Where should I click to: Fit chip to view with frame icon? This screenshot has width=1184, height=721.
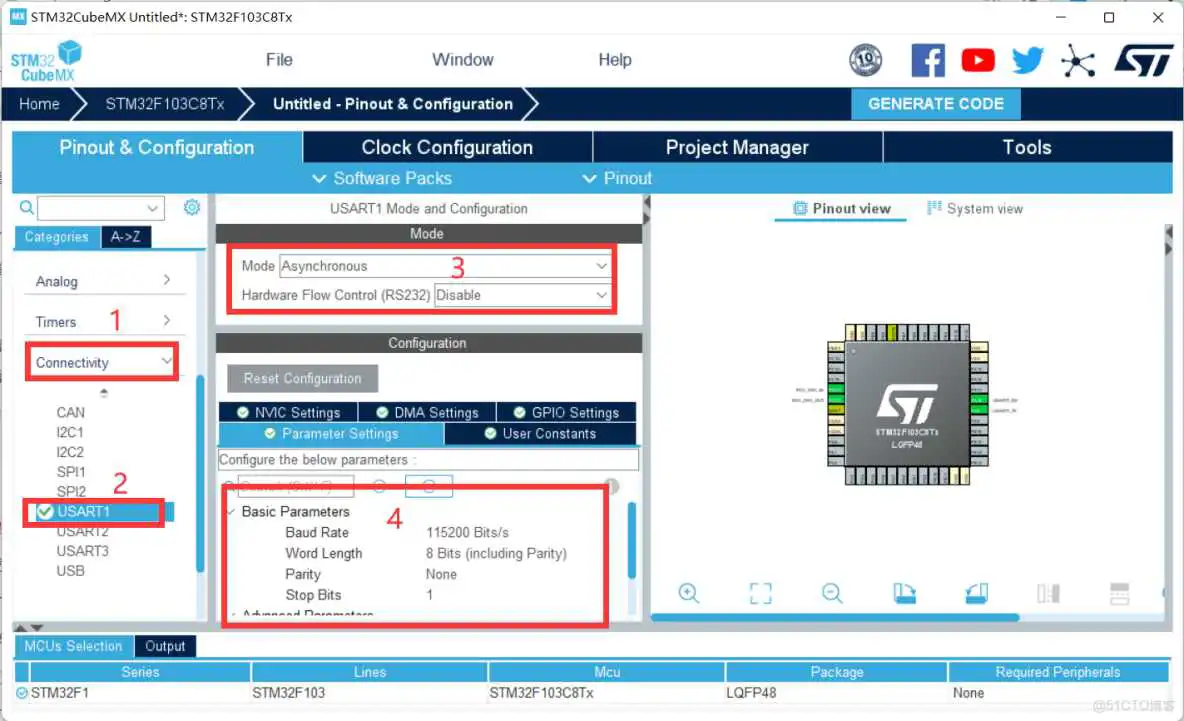tap(761, 593)
